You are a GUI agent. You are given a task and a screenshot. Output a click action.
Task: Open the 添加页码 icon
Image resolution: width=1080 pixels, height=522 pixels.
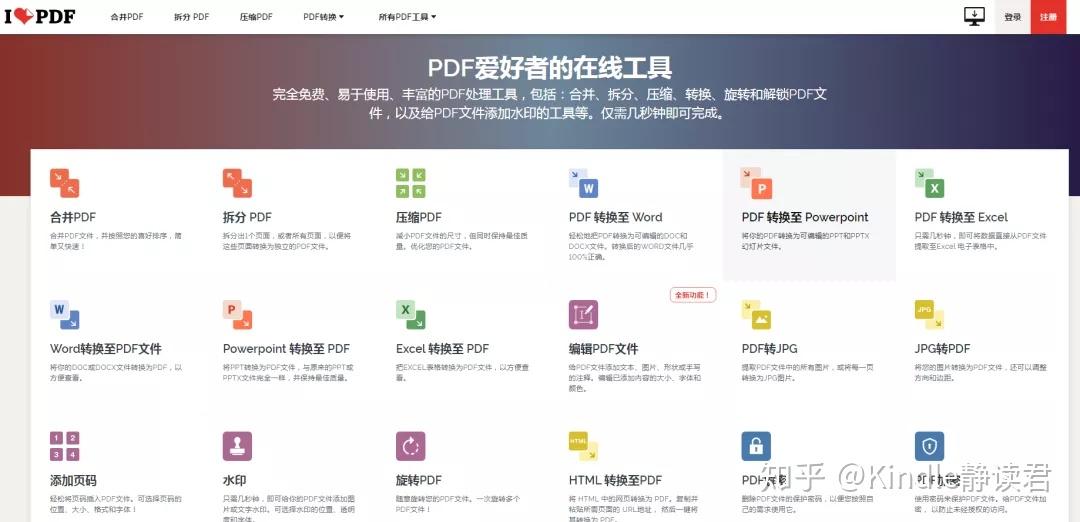click(x=64, y=446)
